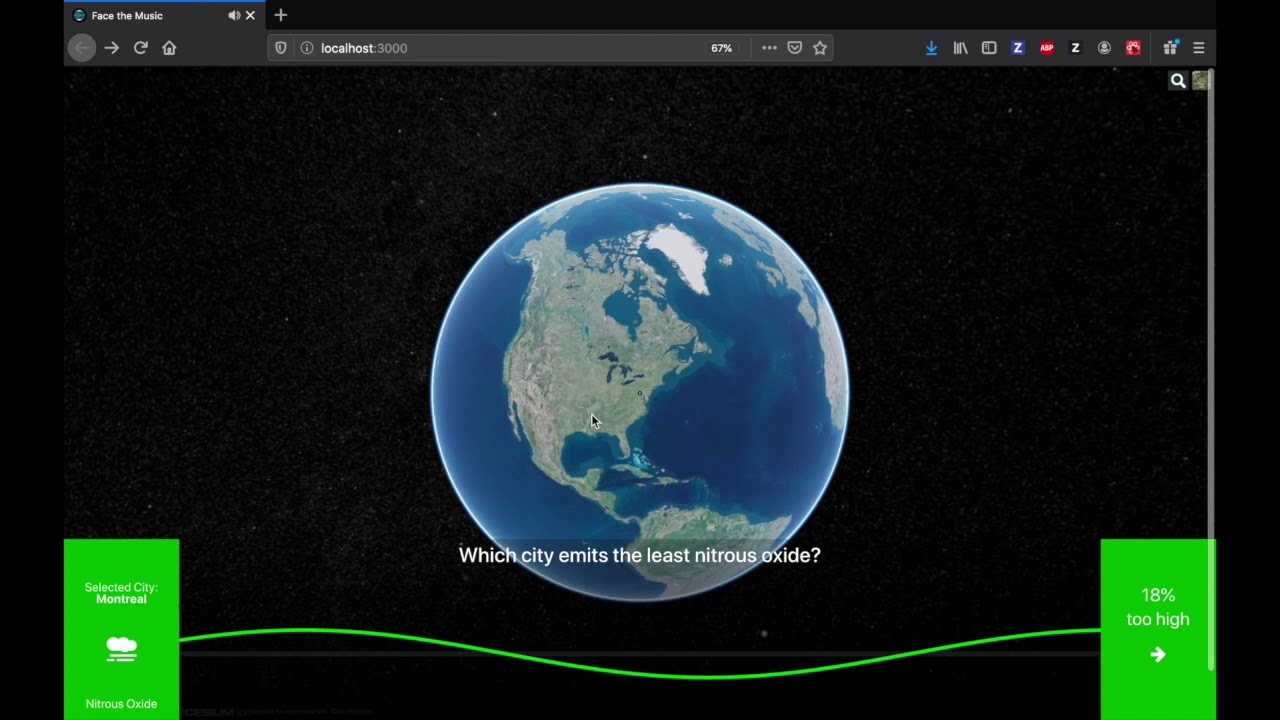Show site information for localhost
This screenshot has width=1280, height=720.
point(306,48)
